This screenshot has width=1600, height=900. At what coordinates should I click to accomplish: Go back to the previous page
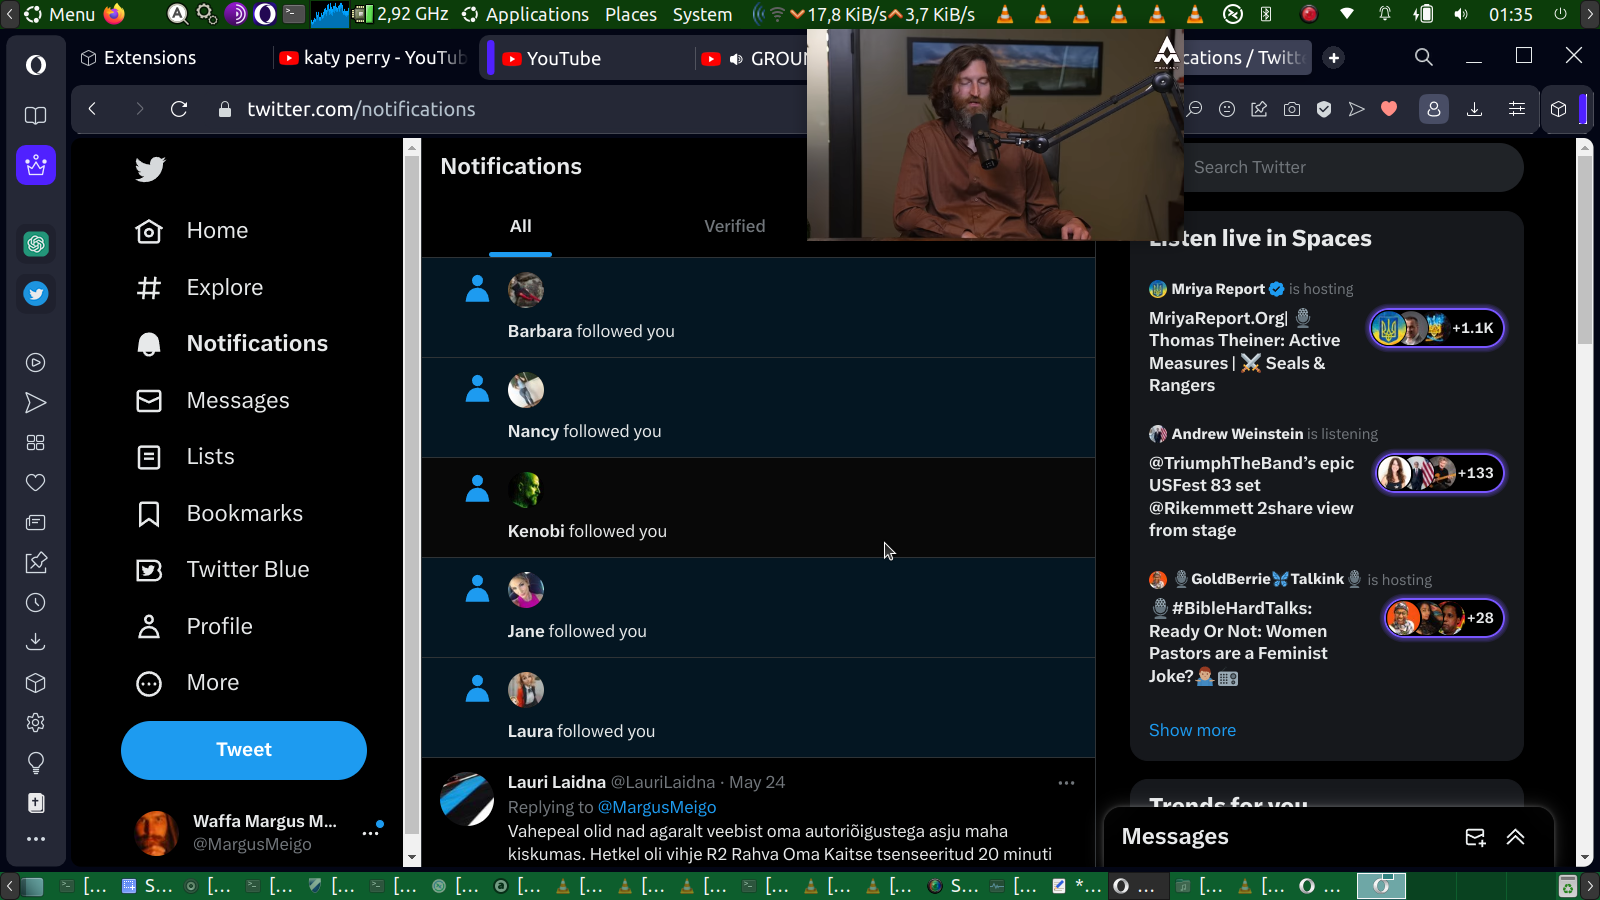click(92, 109)
